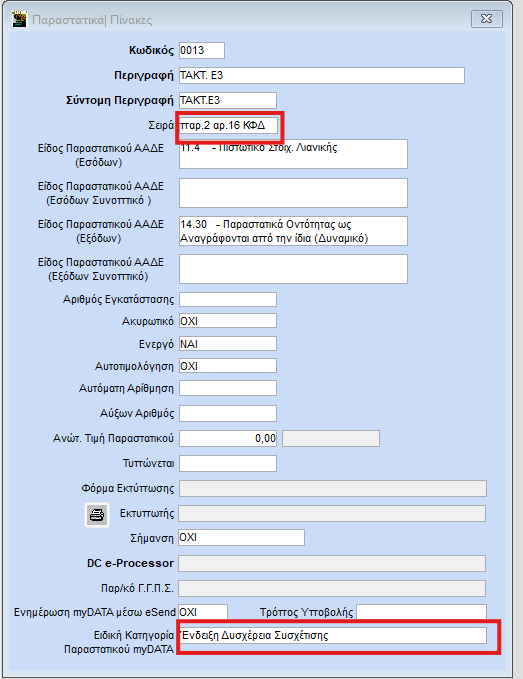Click the empty Εξόδων Συνοπτικό field

pos(293,269)
